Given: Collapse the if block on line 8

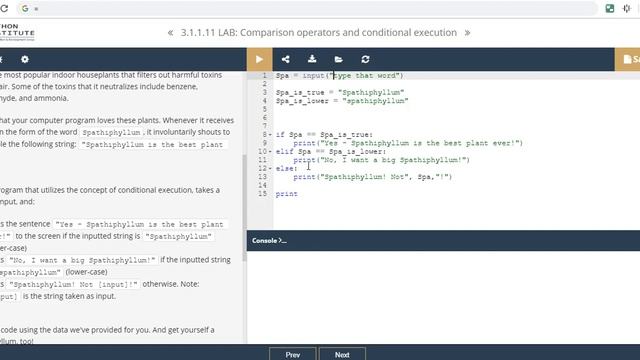Looking at the screenshot, I should [x=270, y=135].
